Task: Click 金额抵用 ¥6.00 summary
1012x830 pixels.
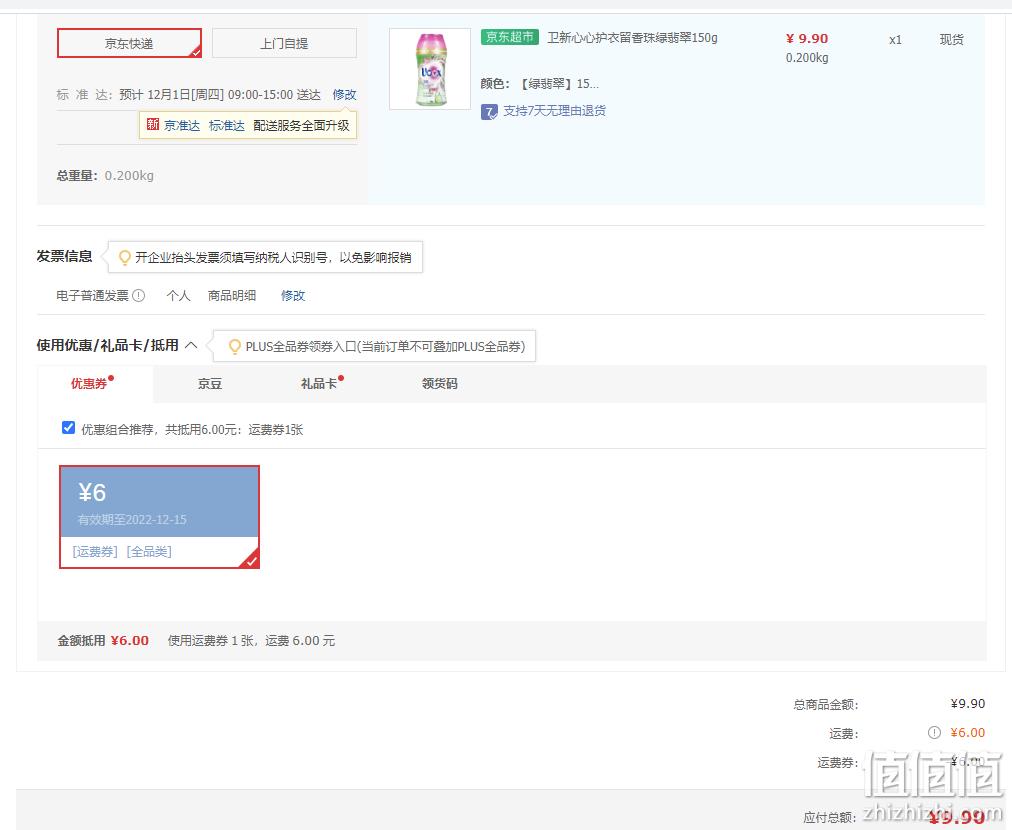Action: (x=103, y=641)
